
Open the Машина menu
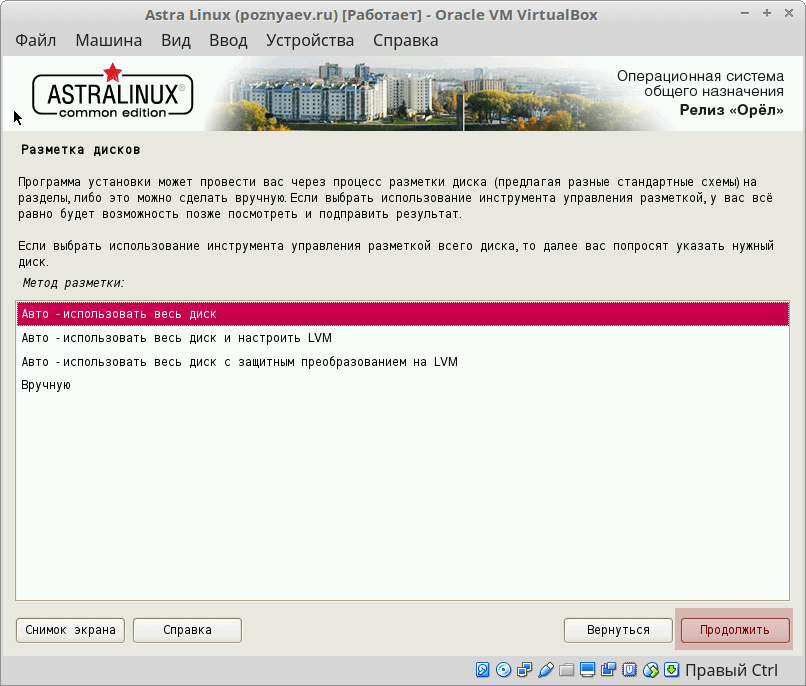pyautogui.click(x=108, y=40)
